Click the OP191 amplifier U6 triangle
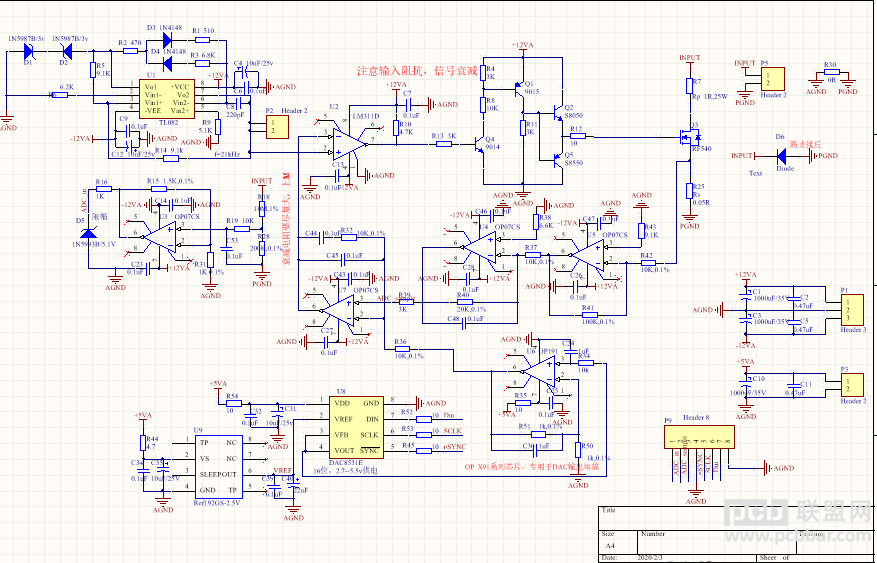This screenshot has width=877, height=563. coord(540,371)
